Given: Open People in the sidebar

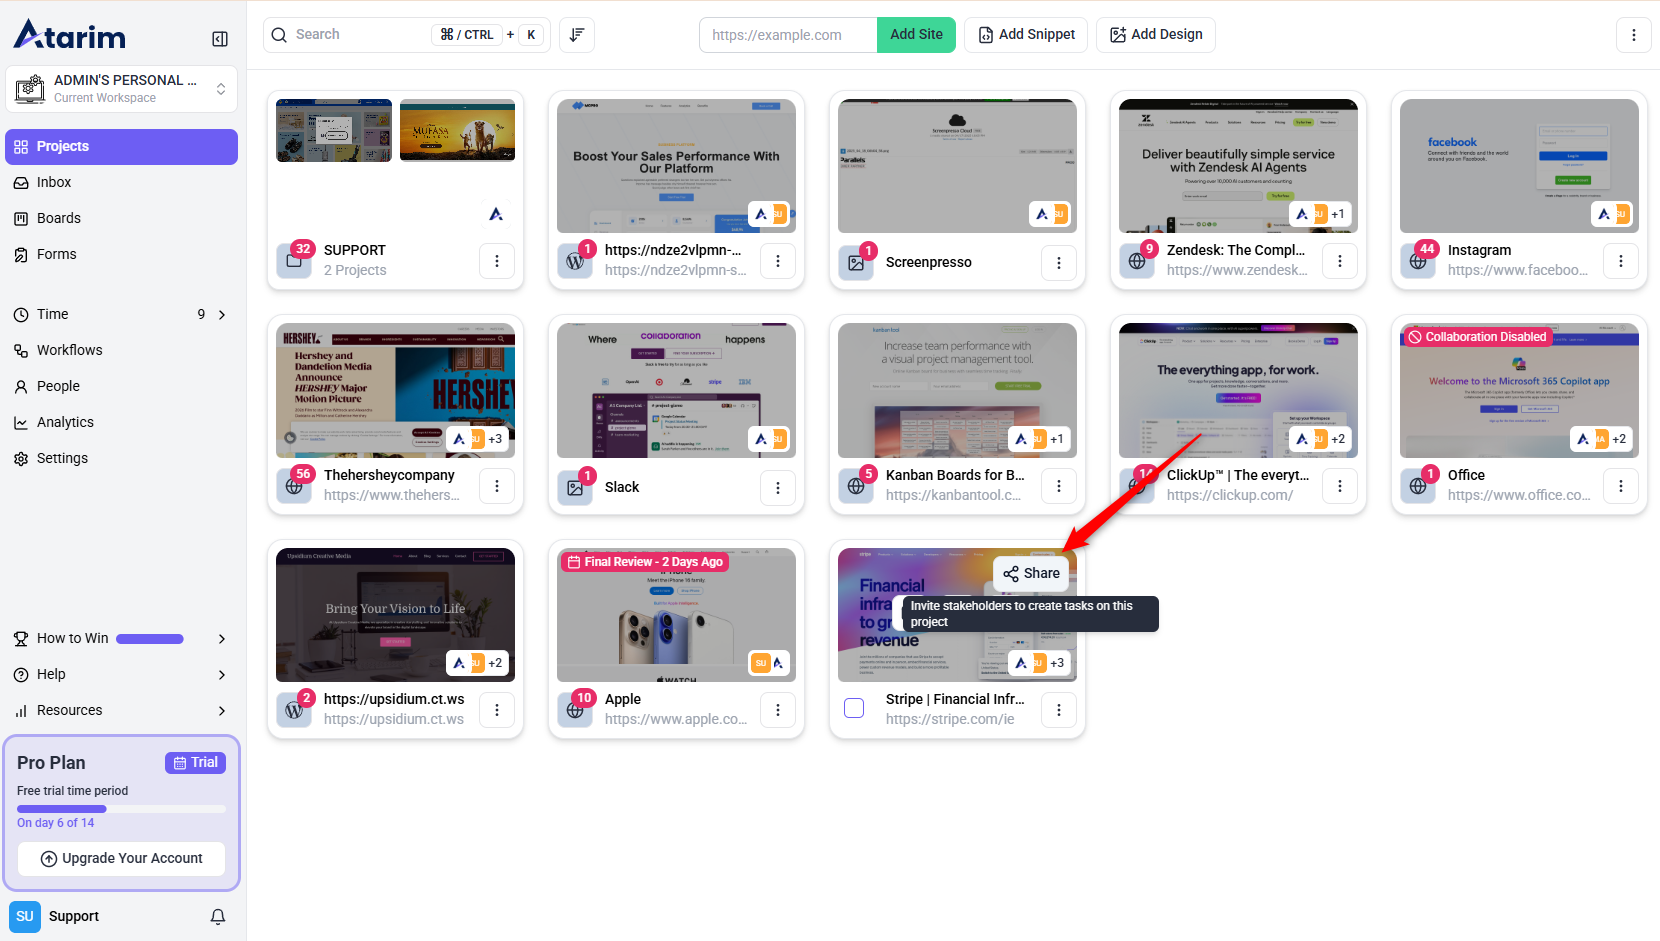Looking at the screenshot, I should pyautogui.click(x=121, y=386).
